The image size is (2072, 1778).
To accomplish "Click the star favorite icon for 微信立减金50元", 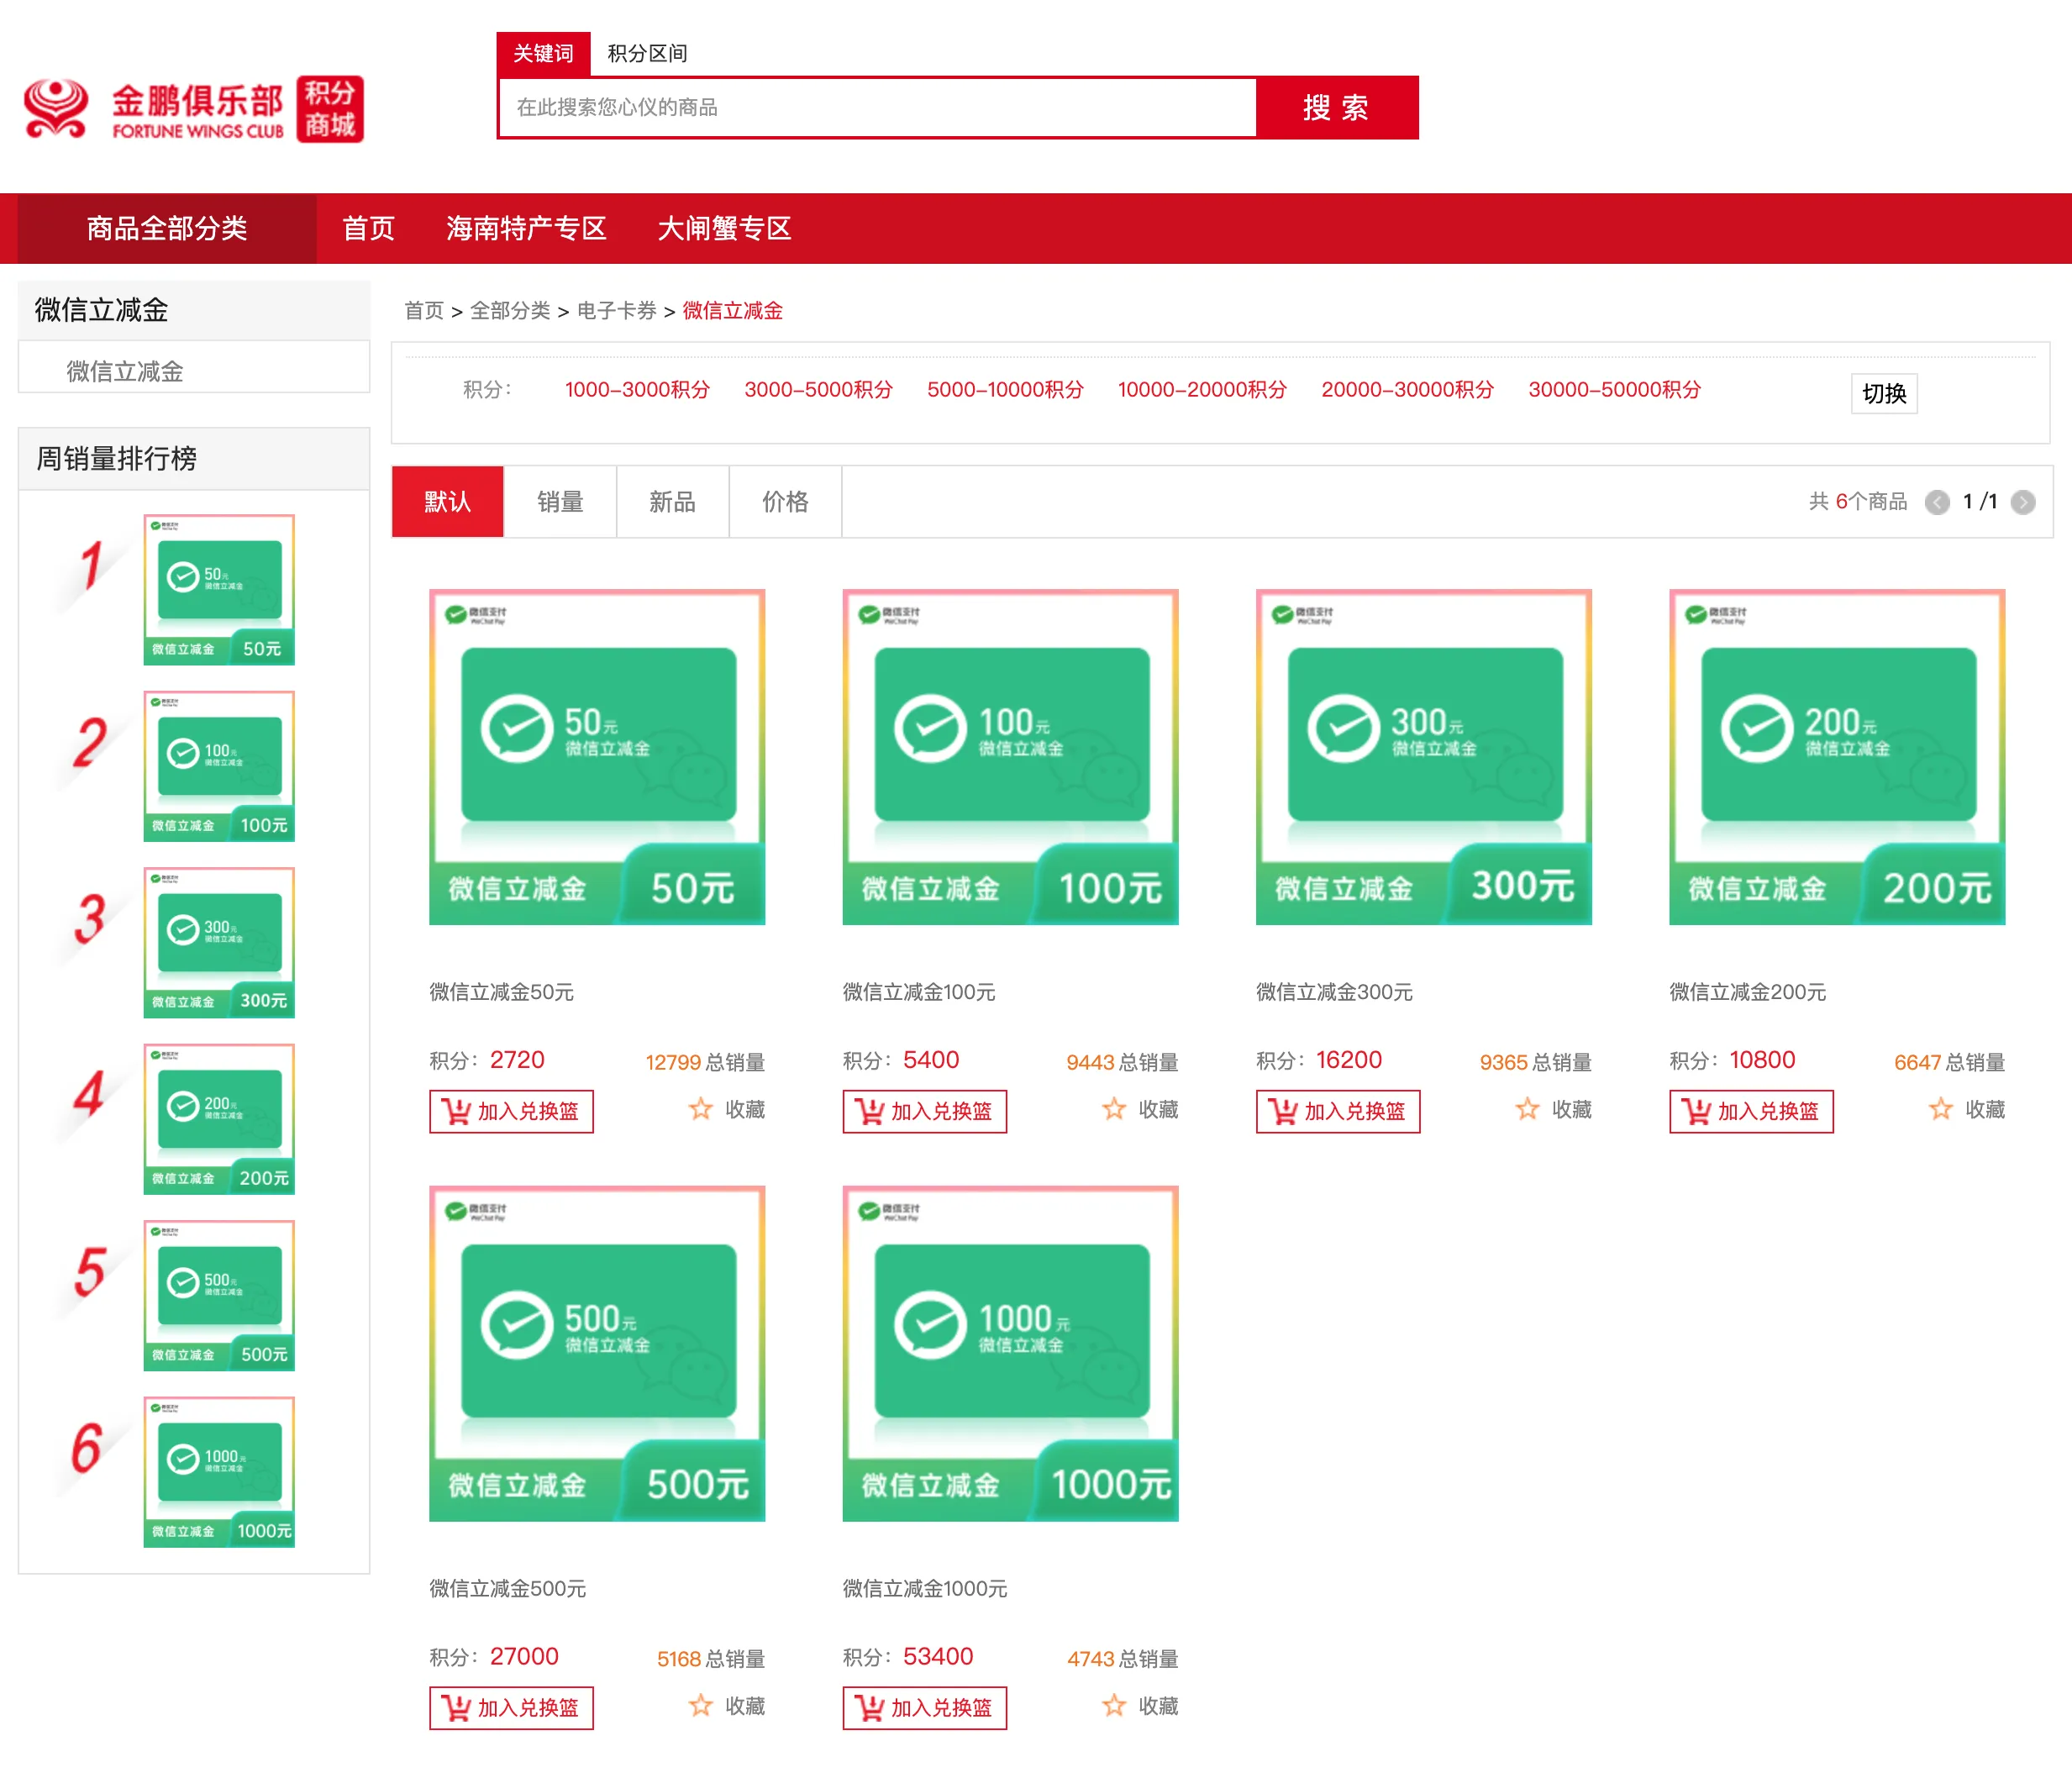I will point(701,1109).
